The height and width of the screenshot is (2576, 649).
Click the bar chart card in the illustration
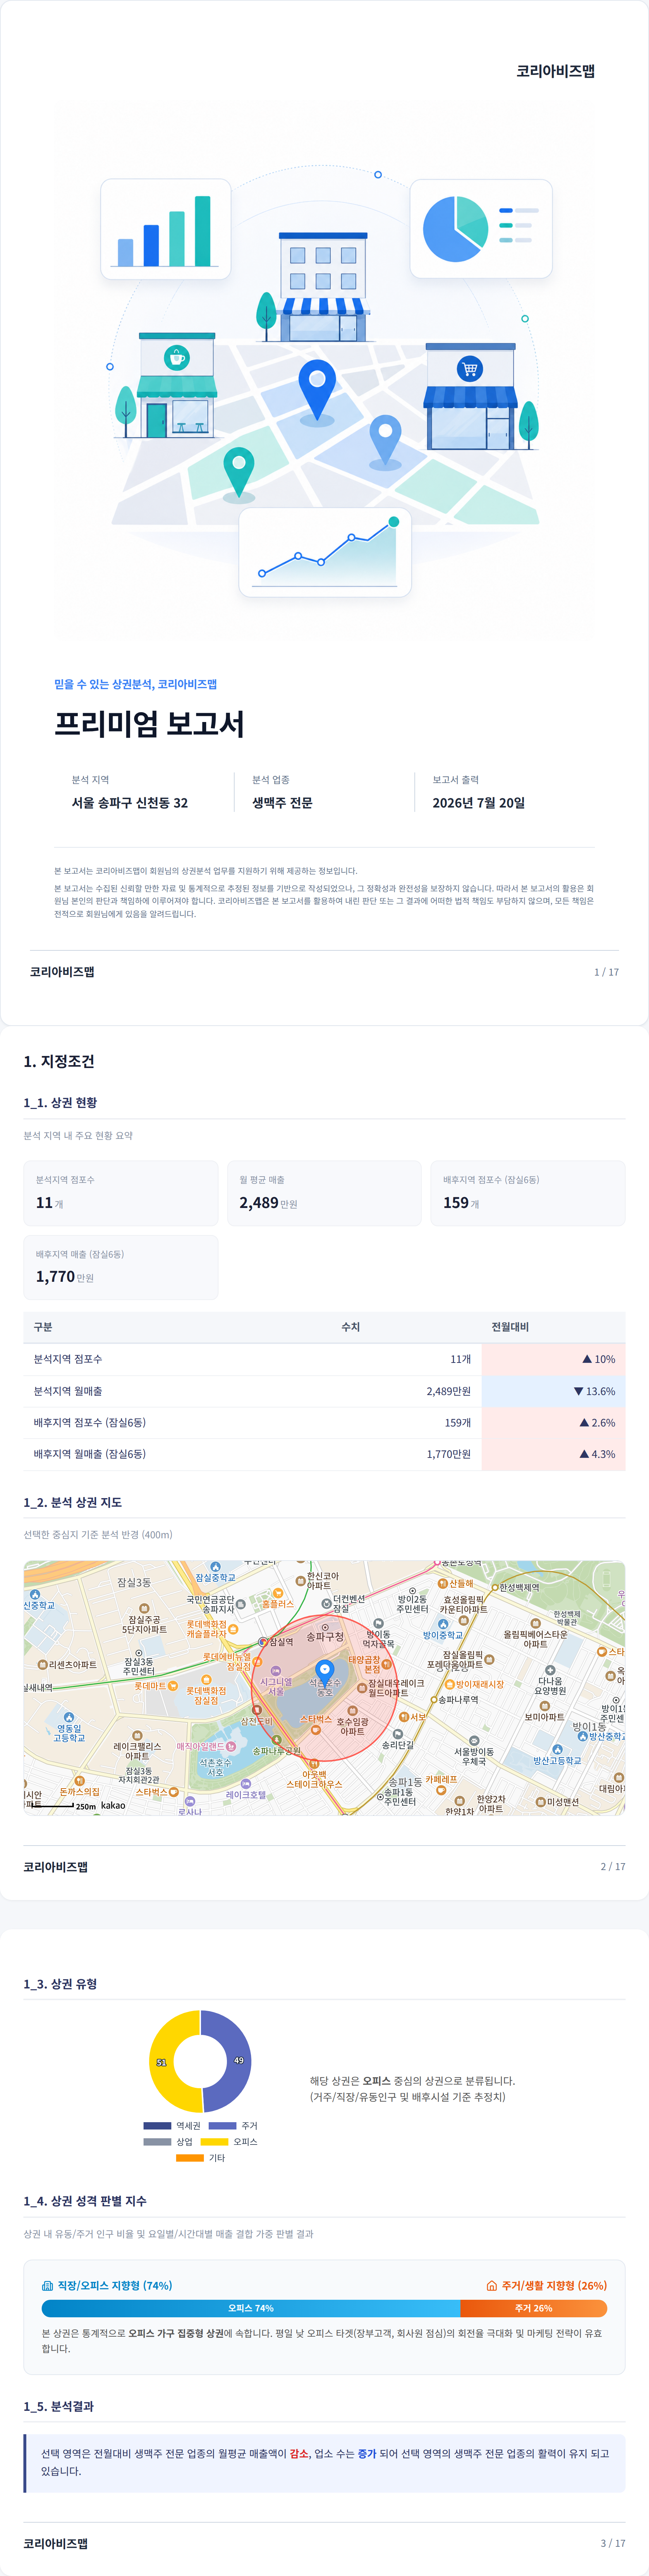point(165,229)
